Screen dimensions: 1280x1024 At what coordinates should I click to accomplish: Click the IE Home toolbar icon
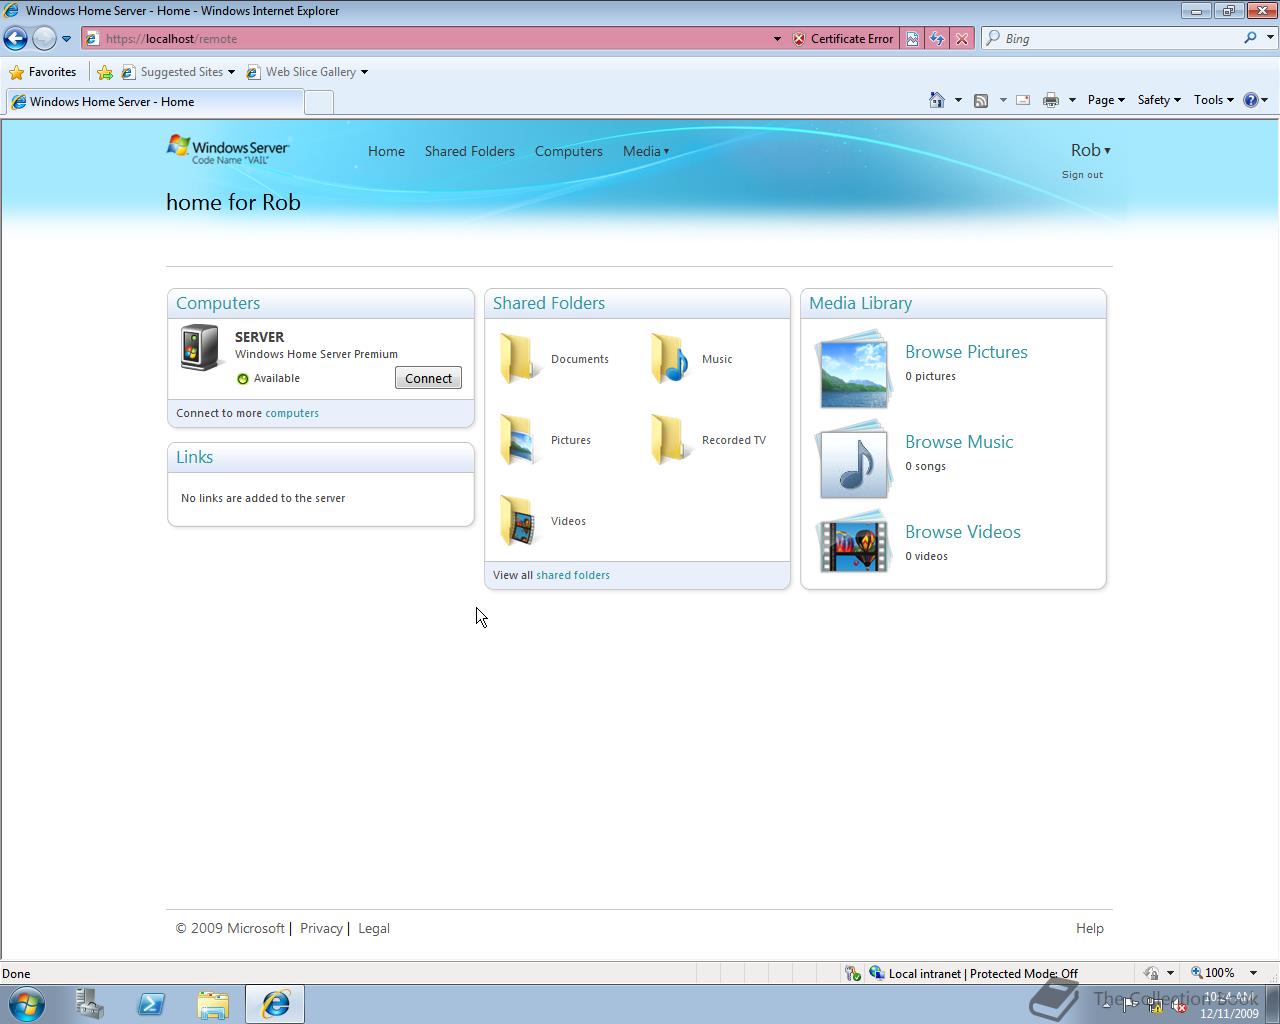pyautogui.click(x=937, y=100)
